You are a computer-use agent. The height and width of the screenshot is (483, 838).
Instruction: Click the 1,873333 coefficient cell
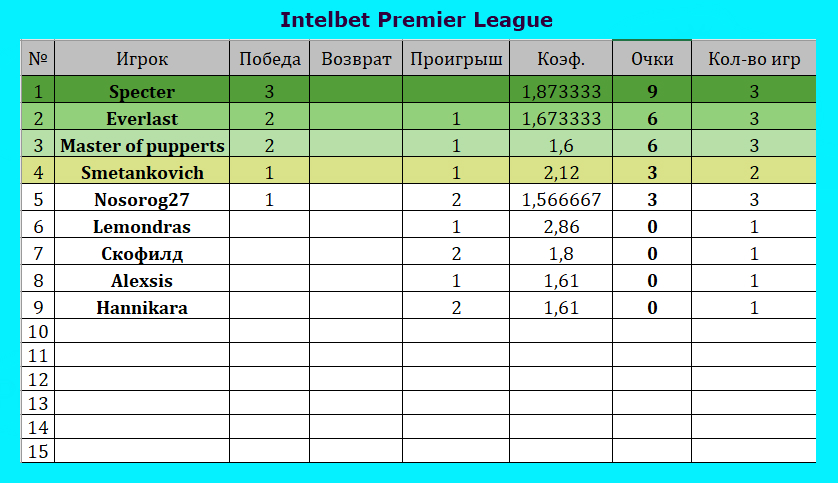pyautogui.click(x=561, y=90)
